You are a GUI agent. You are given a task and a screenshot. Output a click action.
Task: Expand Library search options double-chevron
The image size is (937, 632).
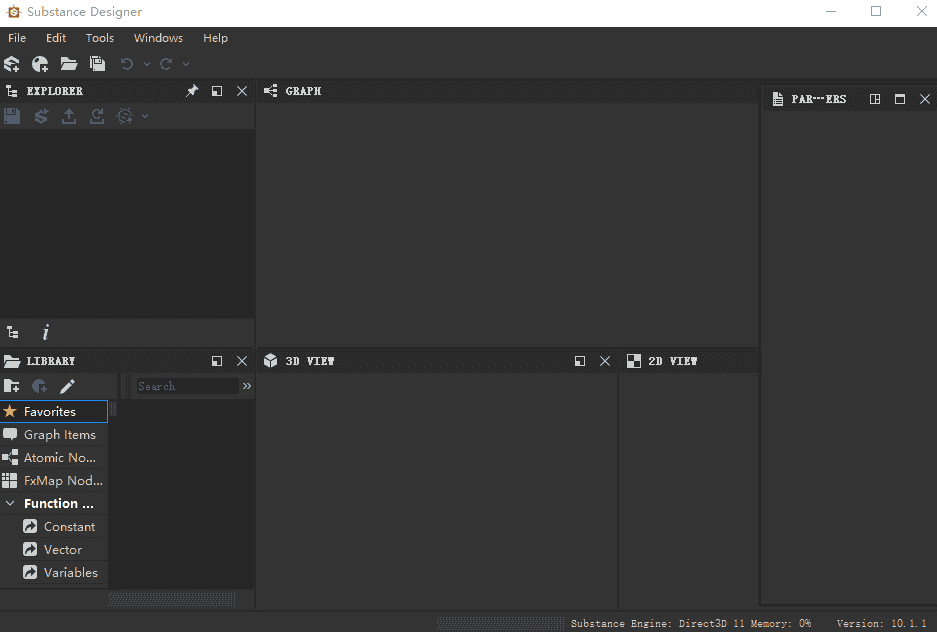[247, 386]
